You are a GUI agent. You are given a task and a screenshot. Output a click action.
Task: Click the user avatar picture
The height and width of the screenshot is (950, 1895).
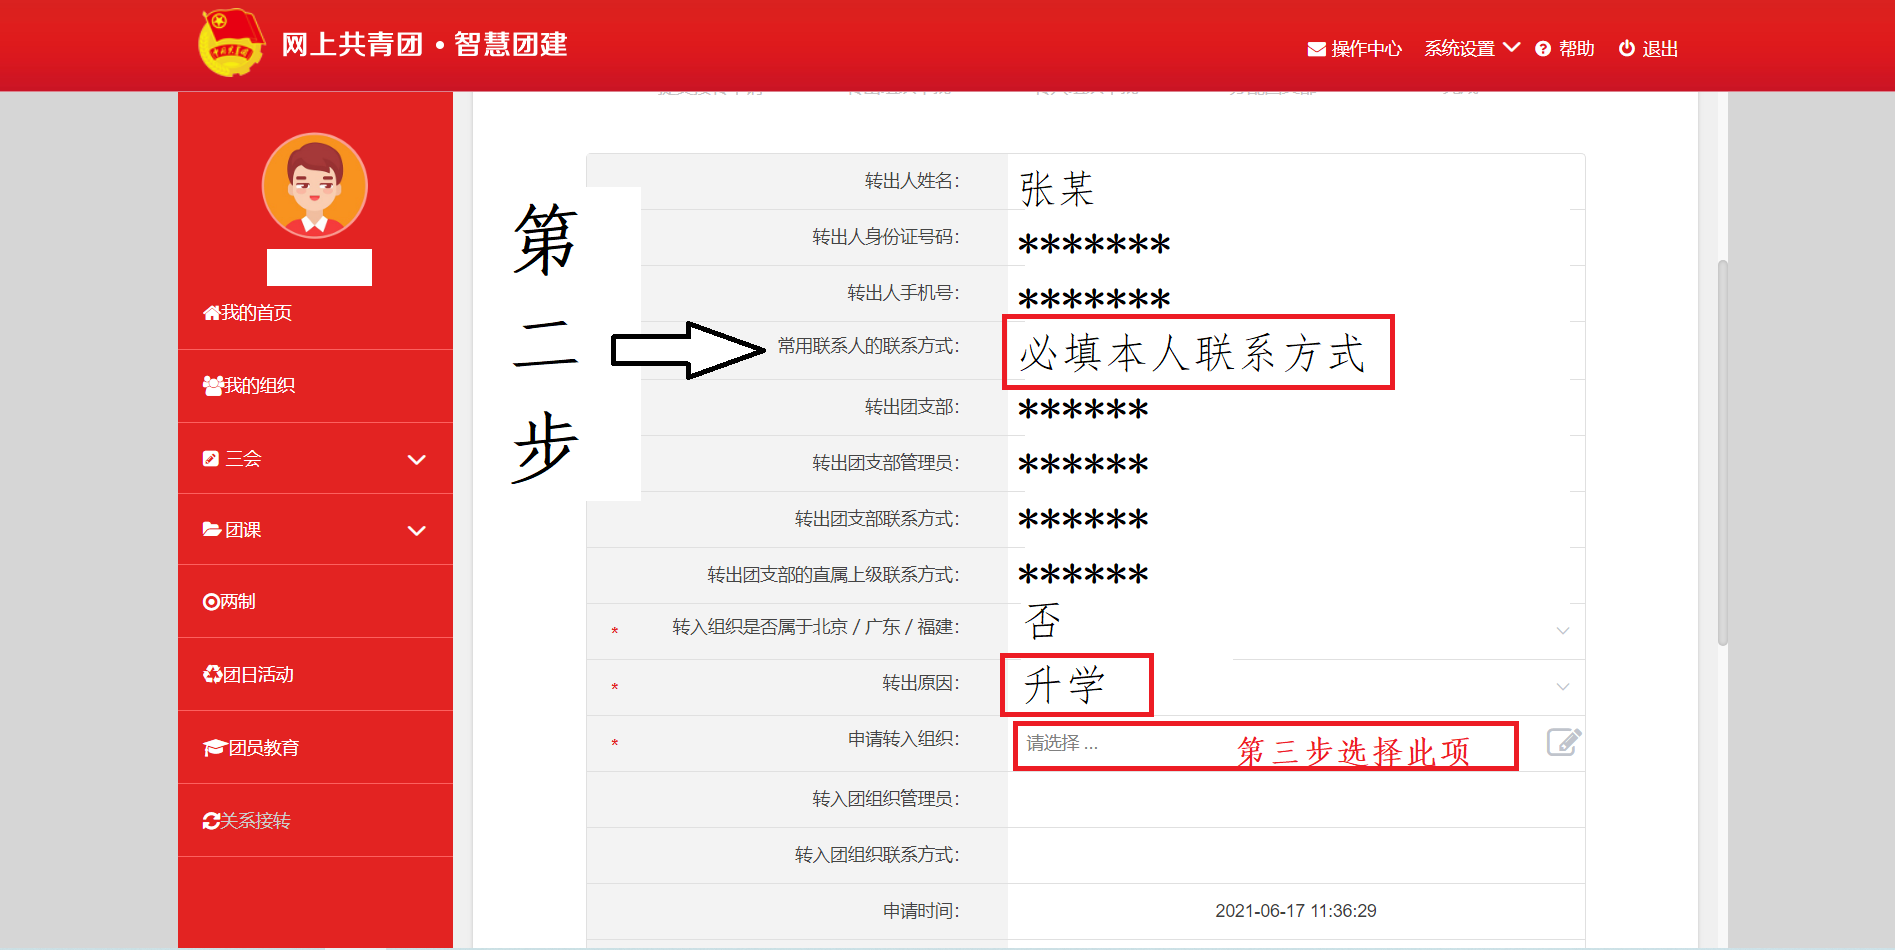click(315, 186)
